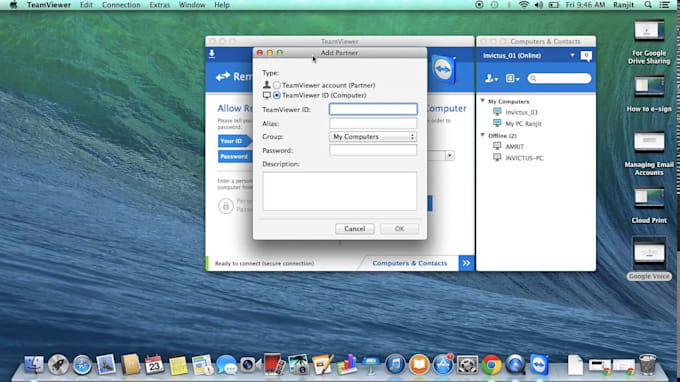This screenshot has height=382, width=680.
Task: Collapse the My Computers group
Action: tap(483, 101)
